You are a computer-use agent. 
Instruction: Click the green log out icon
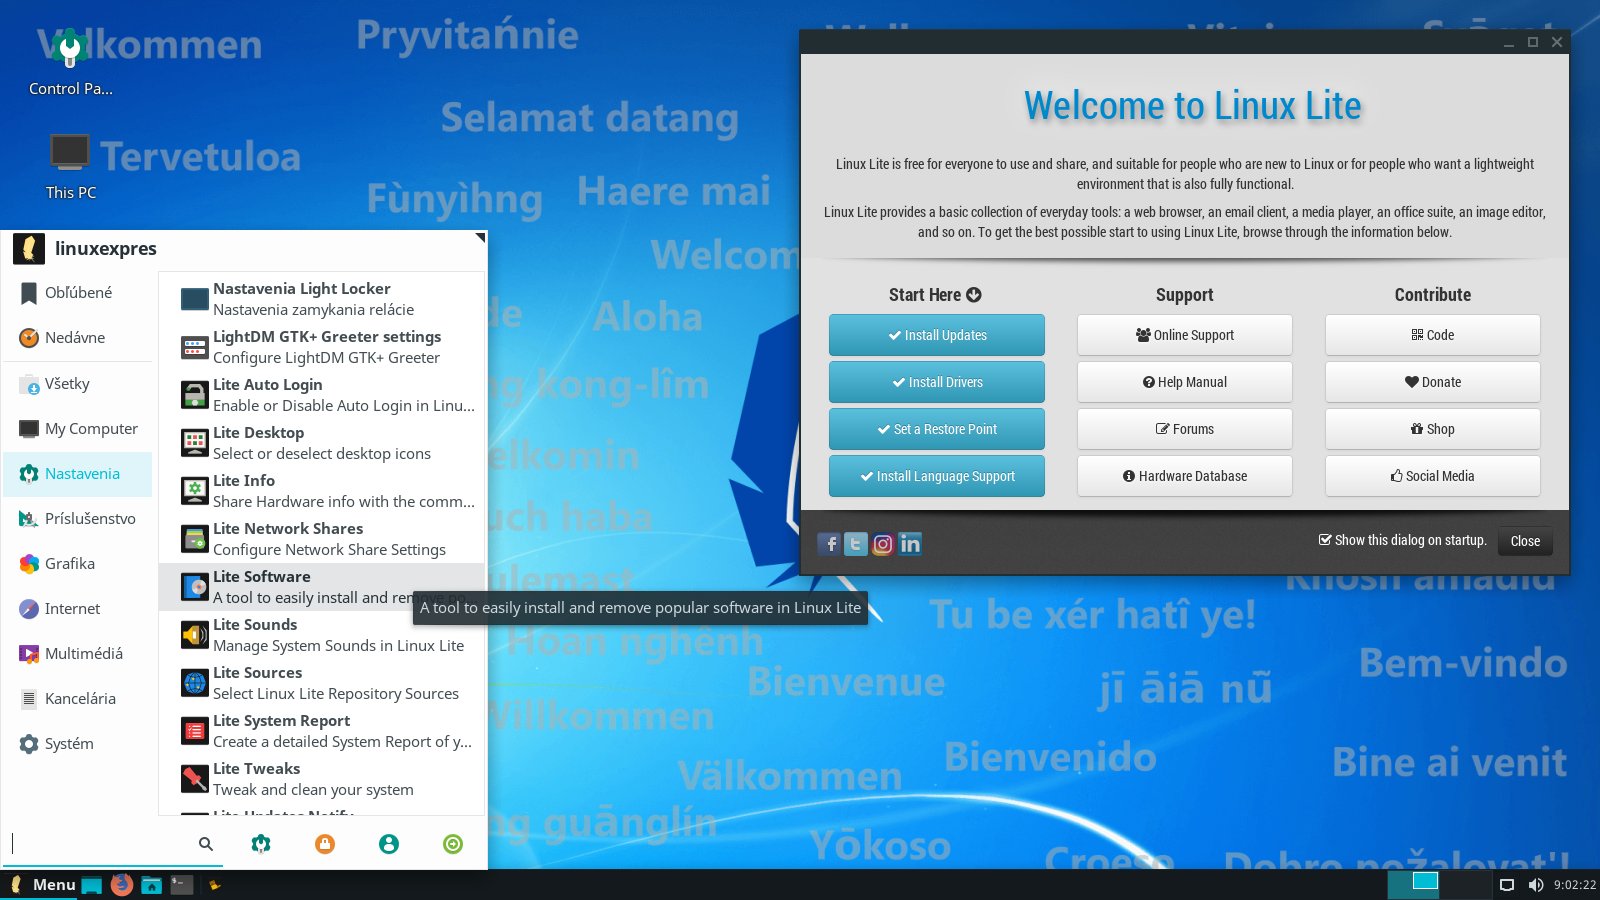453,844
